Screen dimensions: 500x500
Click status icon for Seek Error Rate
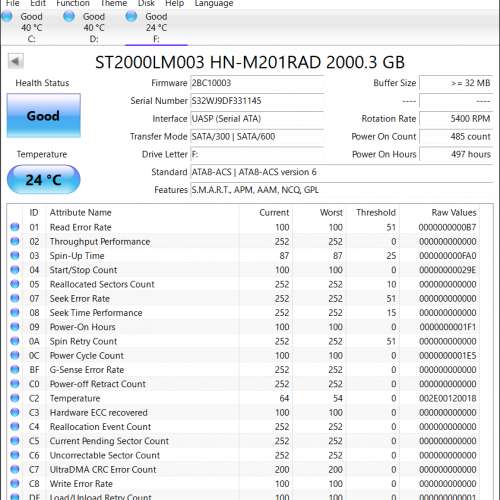(x=15, y=298)
